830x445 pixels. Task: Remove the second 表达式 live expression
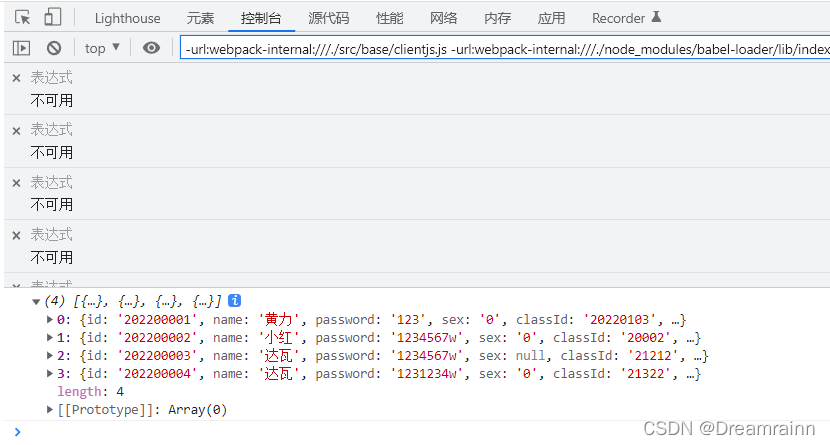[16, 131]
